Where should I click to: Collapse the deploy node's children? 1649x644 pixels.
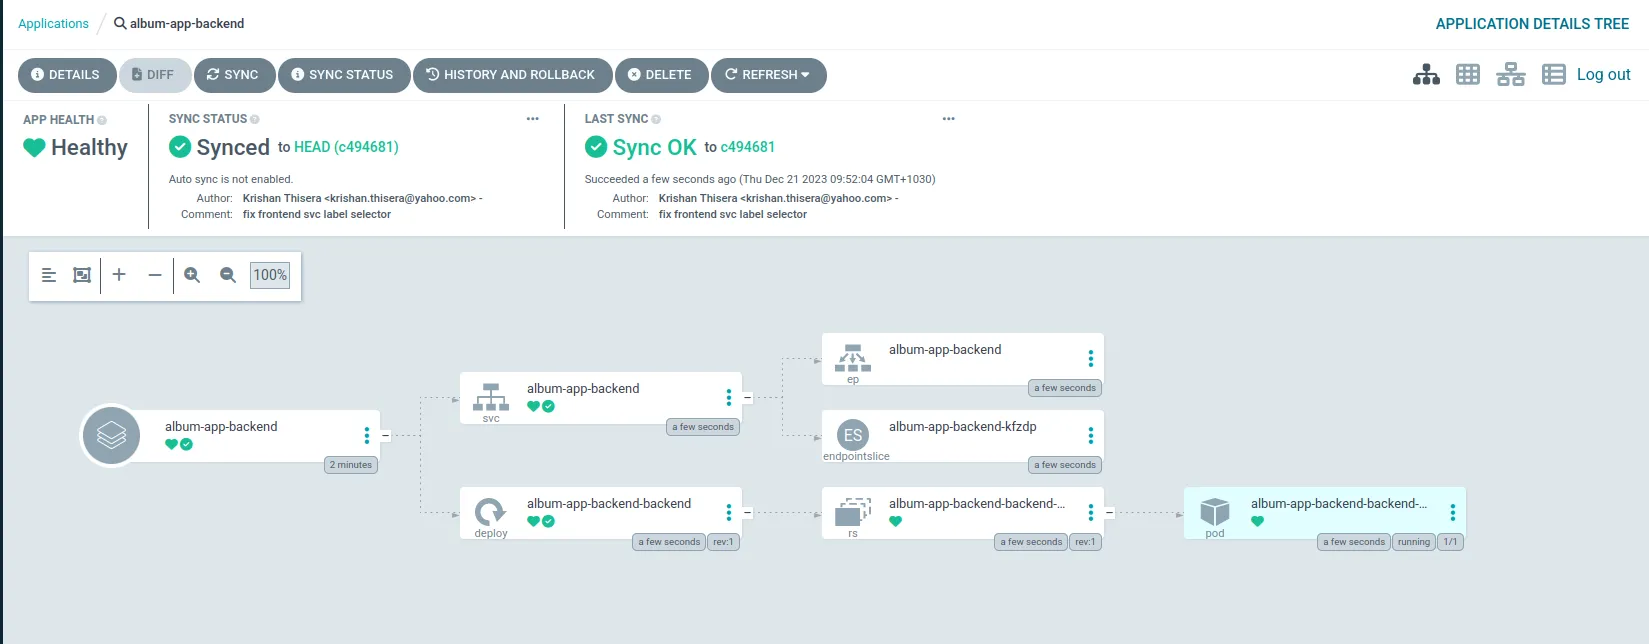(747, 512)
